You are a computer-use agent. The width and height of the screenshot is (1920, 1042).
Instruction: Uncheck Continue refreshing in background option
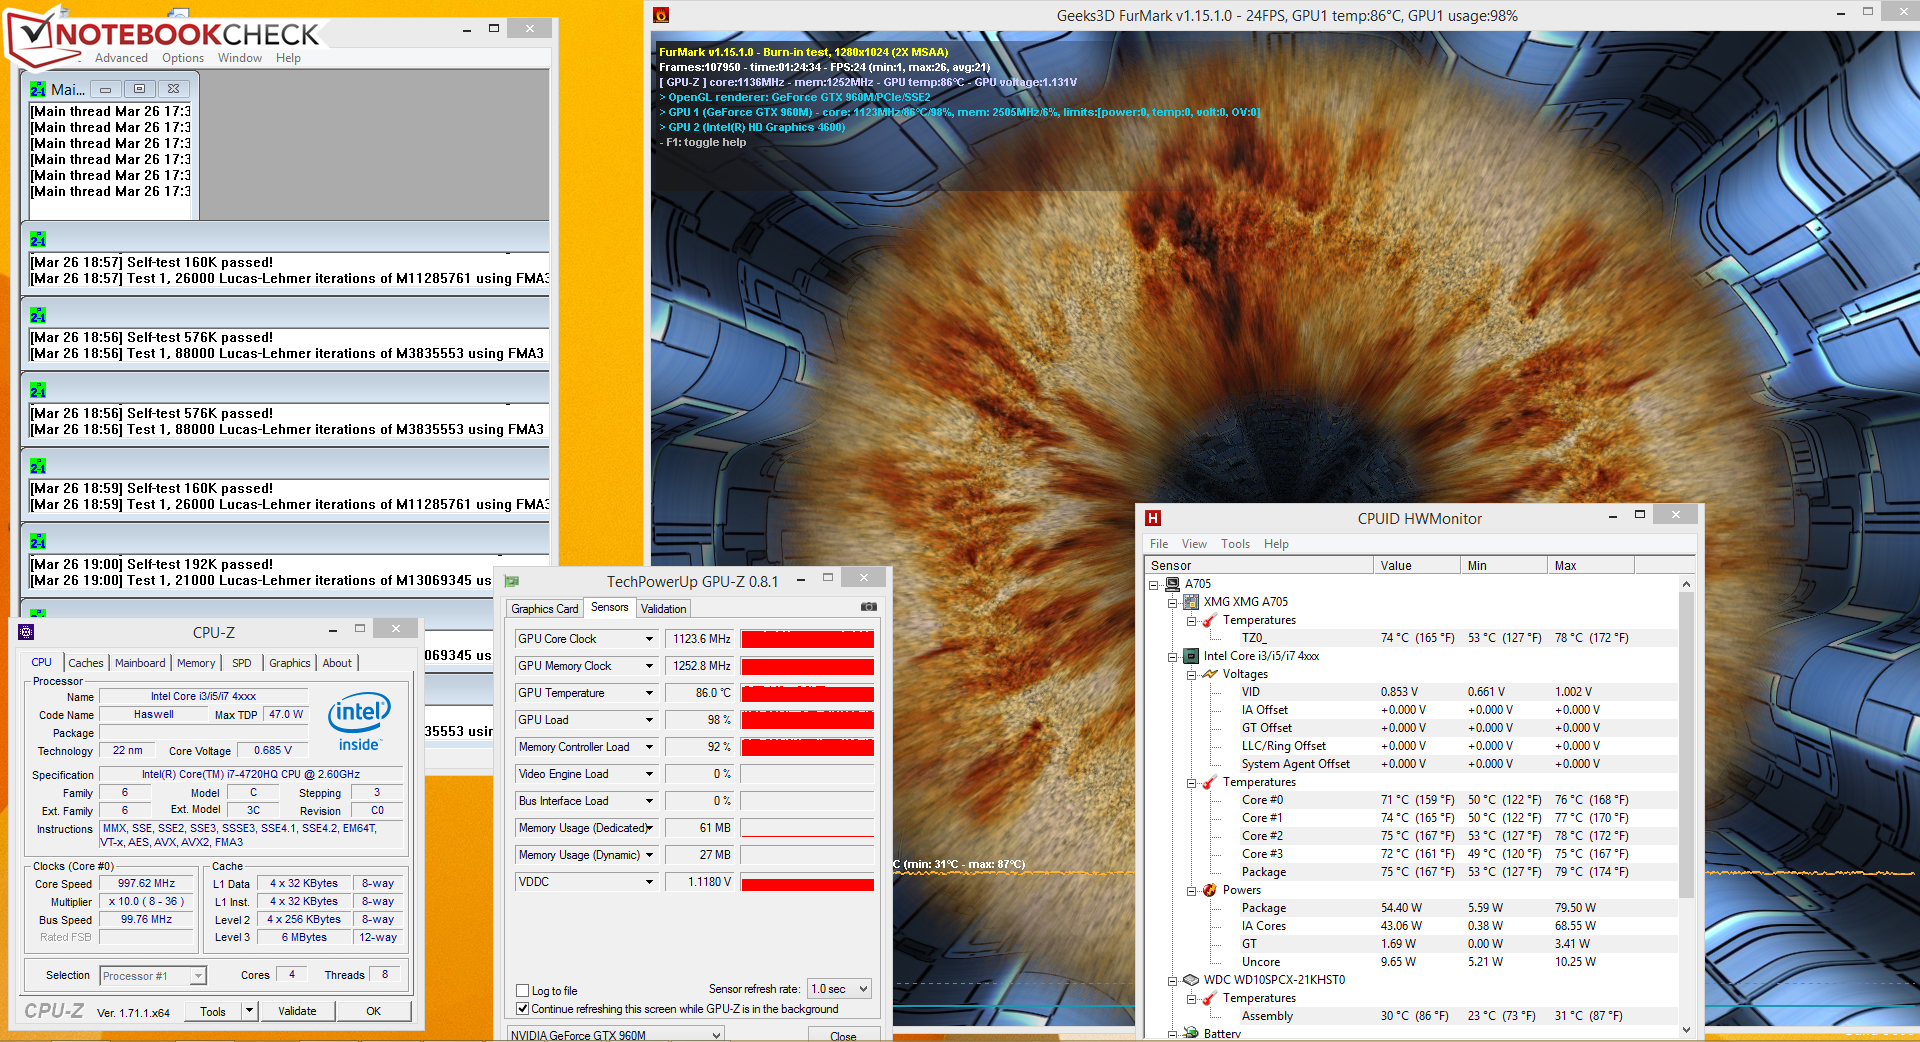[522, 1009]
